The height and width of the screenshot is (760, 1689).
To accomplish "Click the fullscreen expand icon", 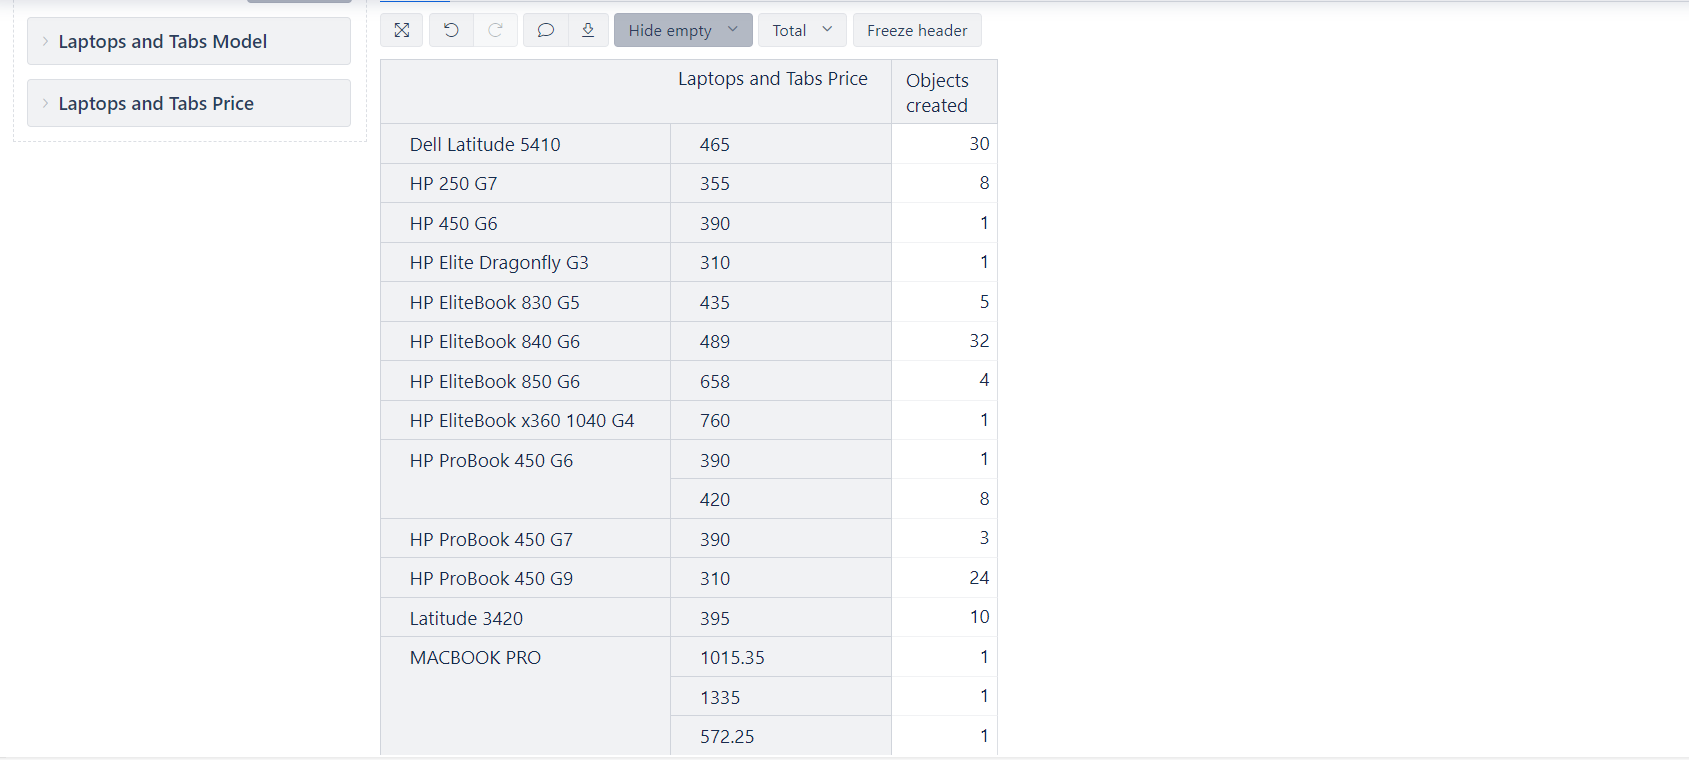I will (x=402, y=30).
